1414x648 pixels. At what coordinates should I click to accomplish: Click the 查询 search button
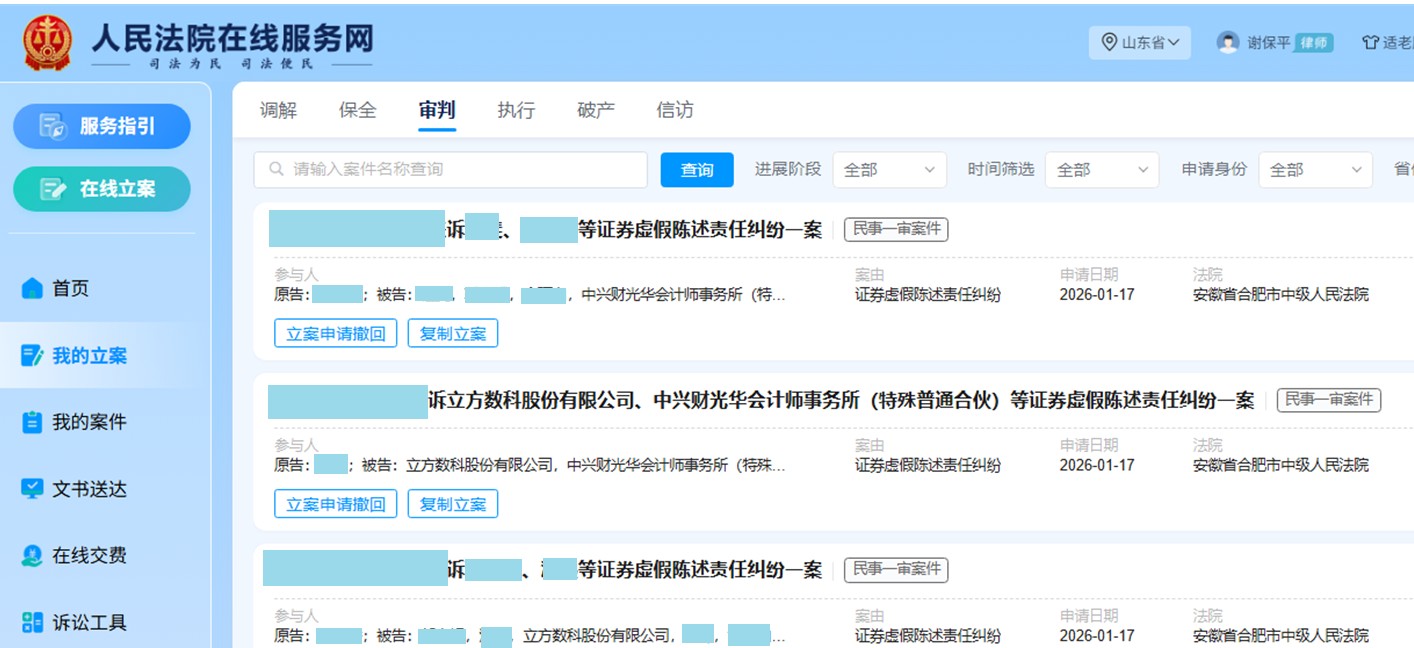[697, 170]
